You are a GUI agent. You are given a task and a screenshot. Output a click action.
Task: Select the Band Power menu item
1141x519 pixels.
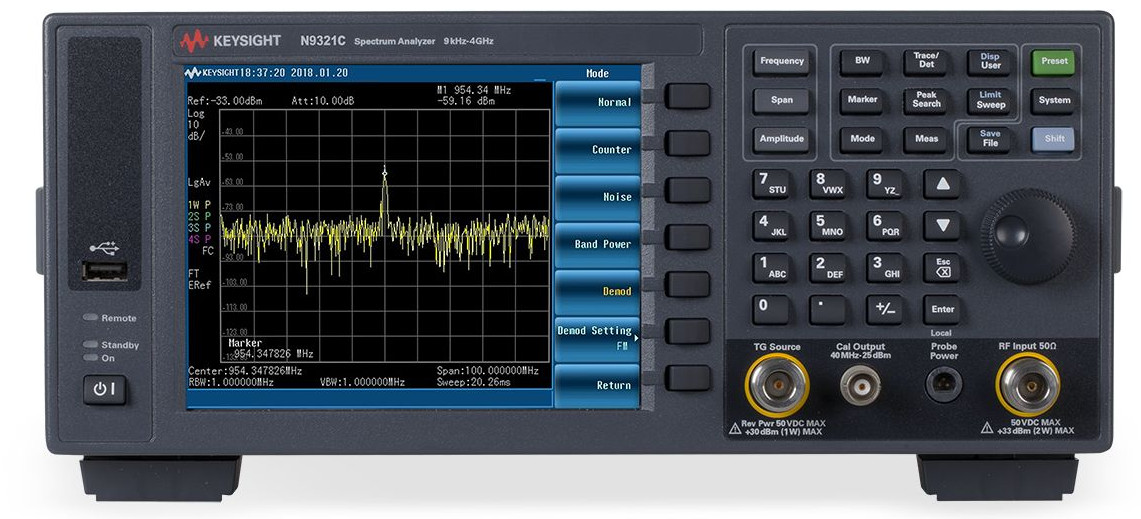click(x=597, y=244)
